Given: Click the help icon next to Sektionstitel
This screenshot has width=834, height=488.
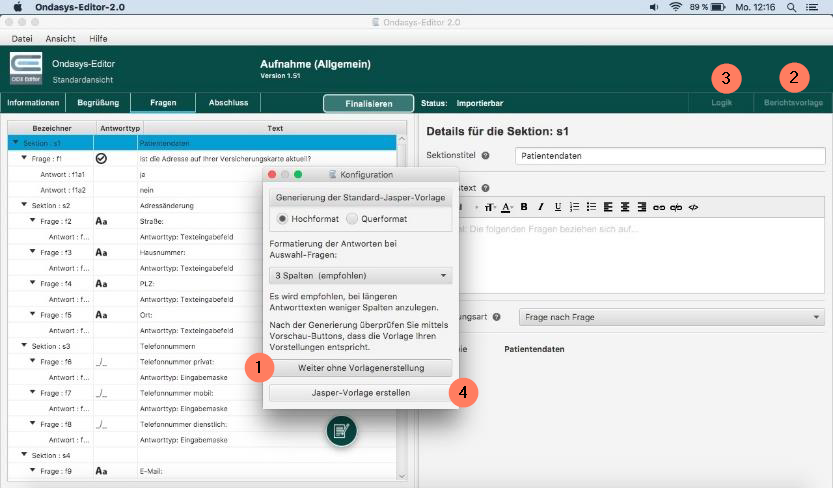Looking at the screenshot, I should click(x=486, y=155).
